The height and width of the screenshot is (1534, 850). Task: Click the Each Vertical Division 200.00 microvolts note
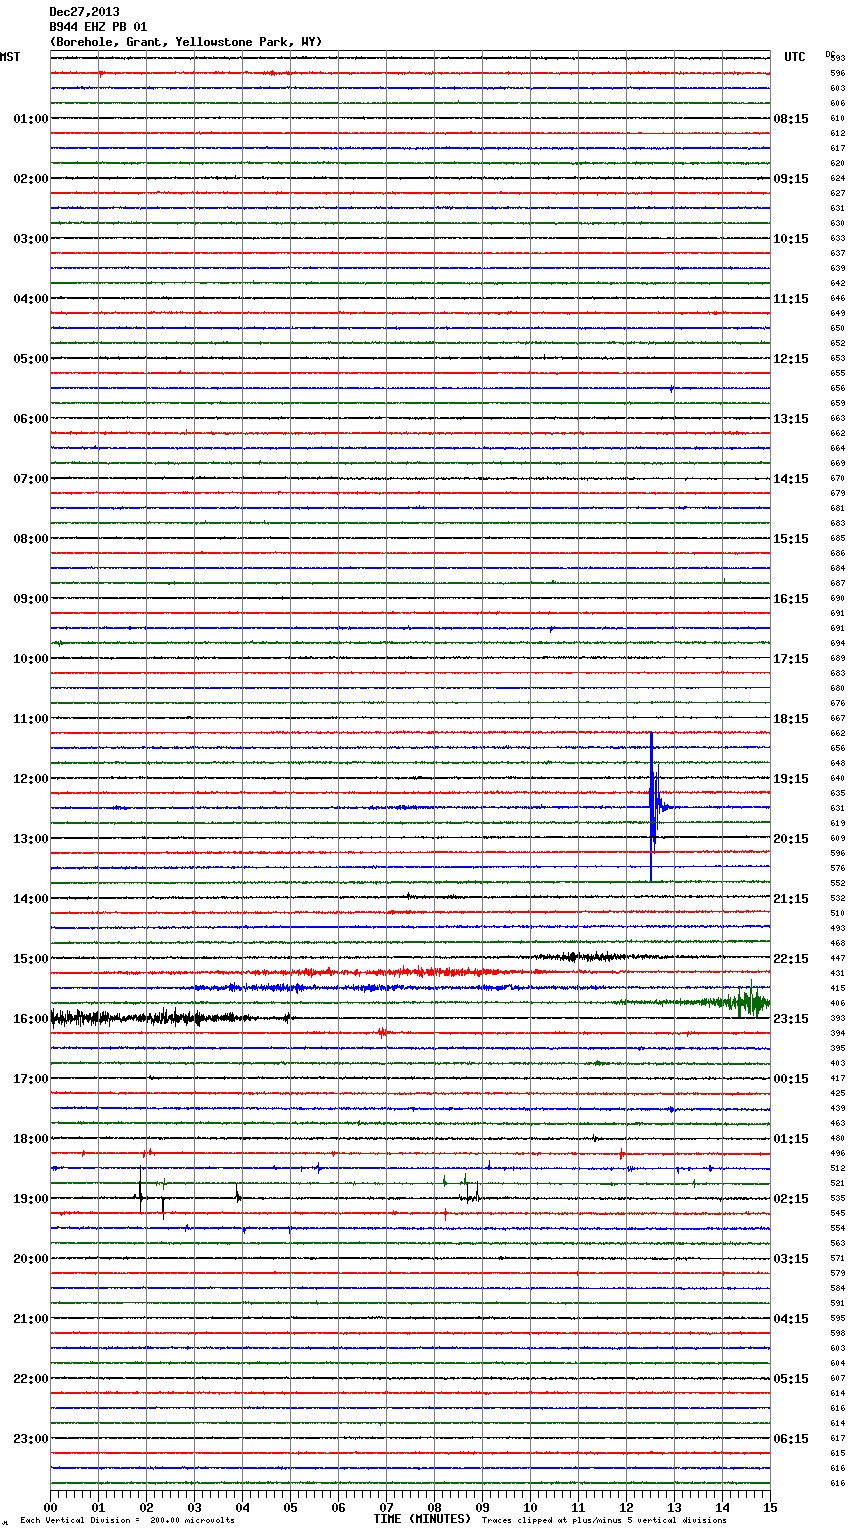tap(127, 1520)
